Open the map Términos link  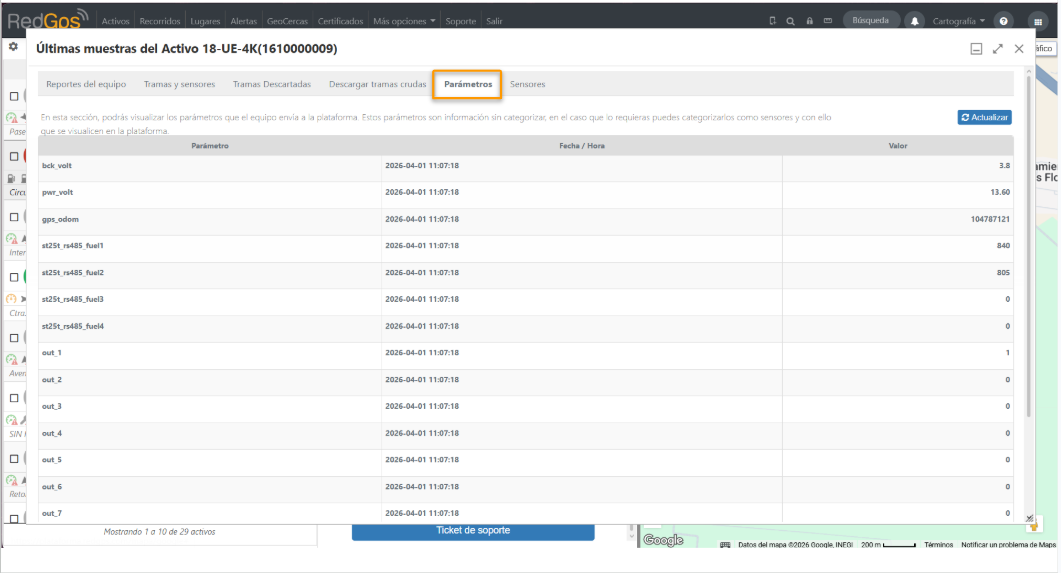click(939, 545)
